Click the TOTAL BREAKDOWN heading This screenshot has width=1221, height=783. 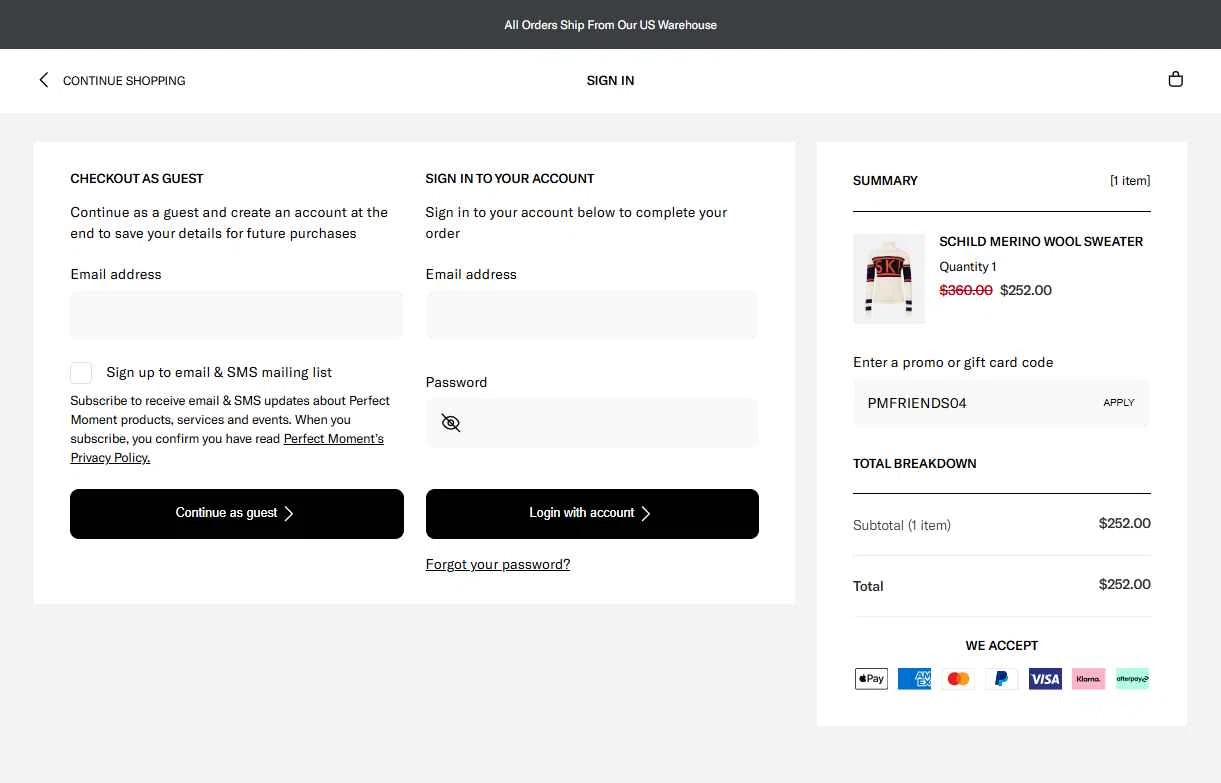[x=915, y=463]
